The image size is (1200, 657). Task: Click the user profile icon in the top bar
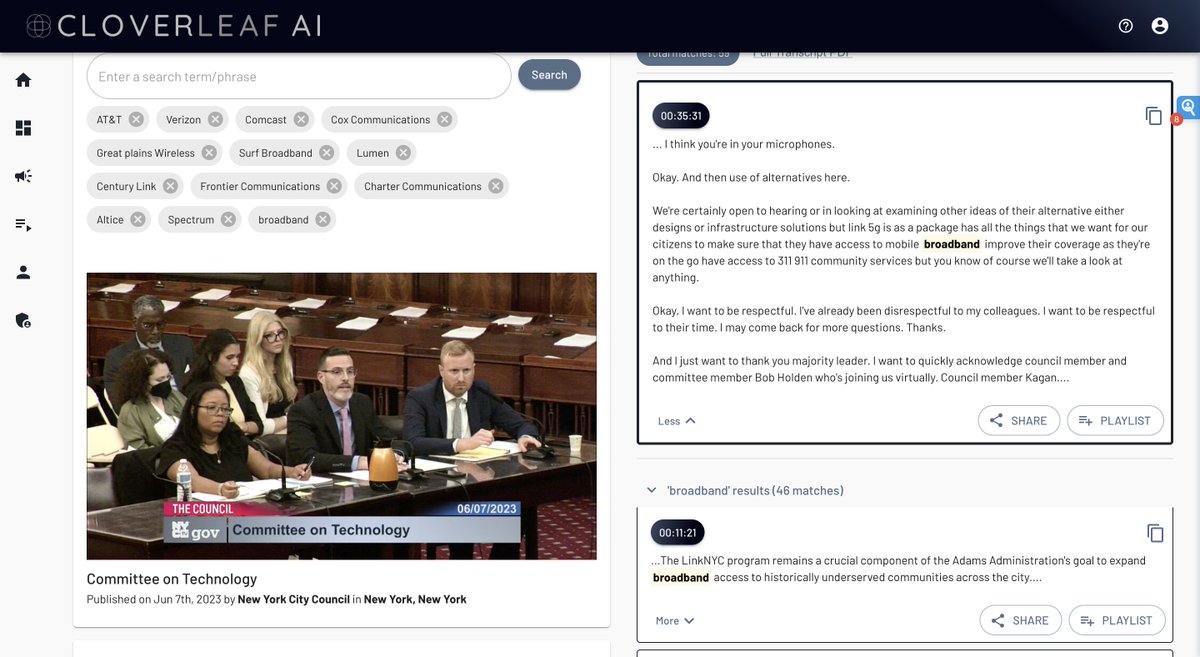coord(1160,25)
